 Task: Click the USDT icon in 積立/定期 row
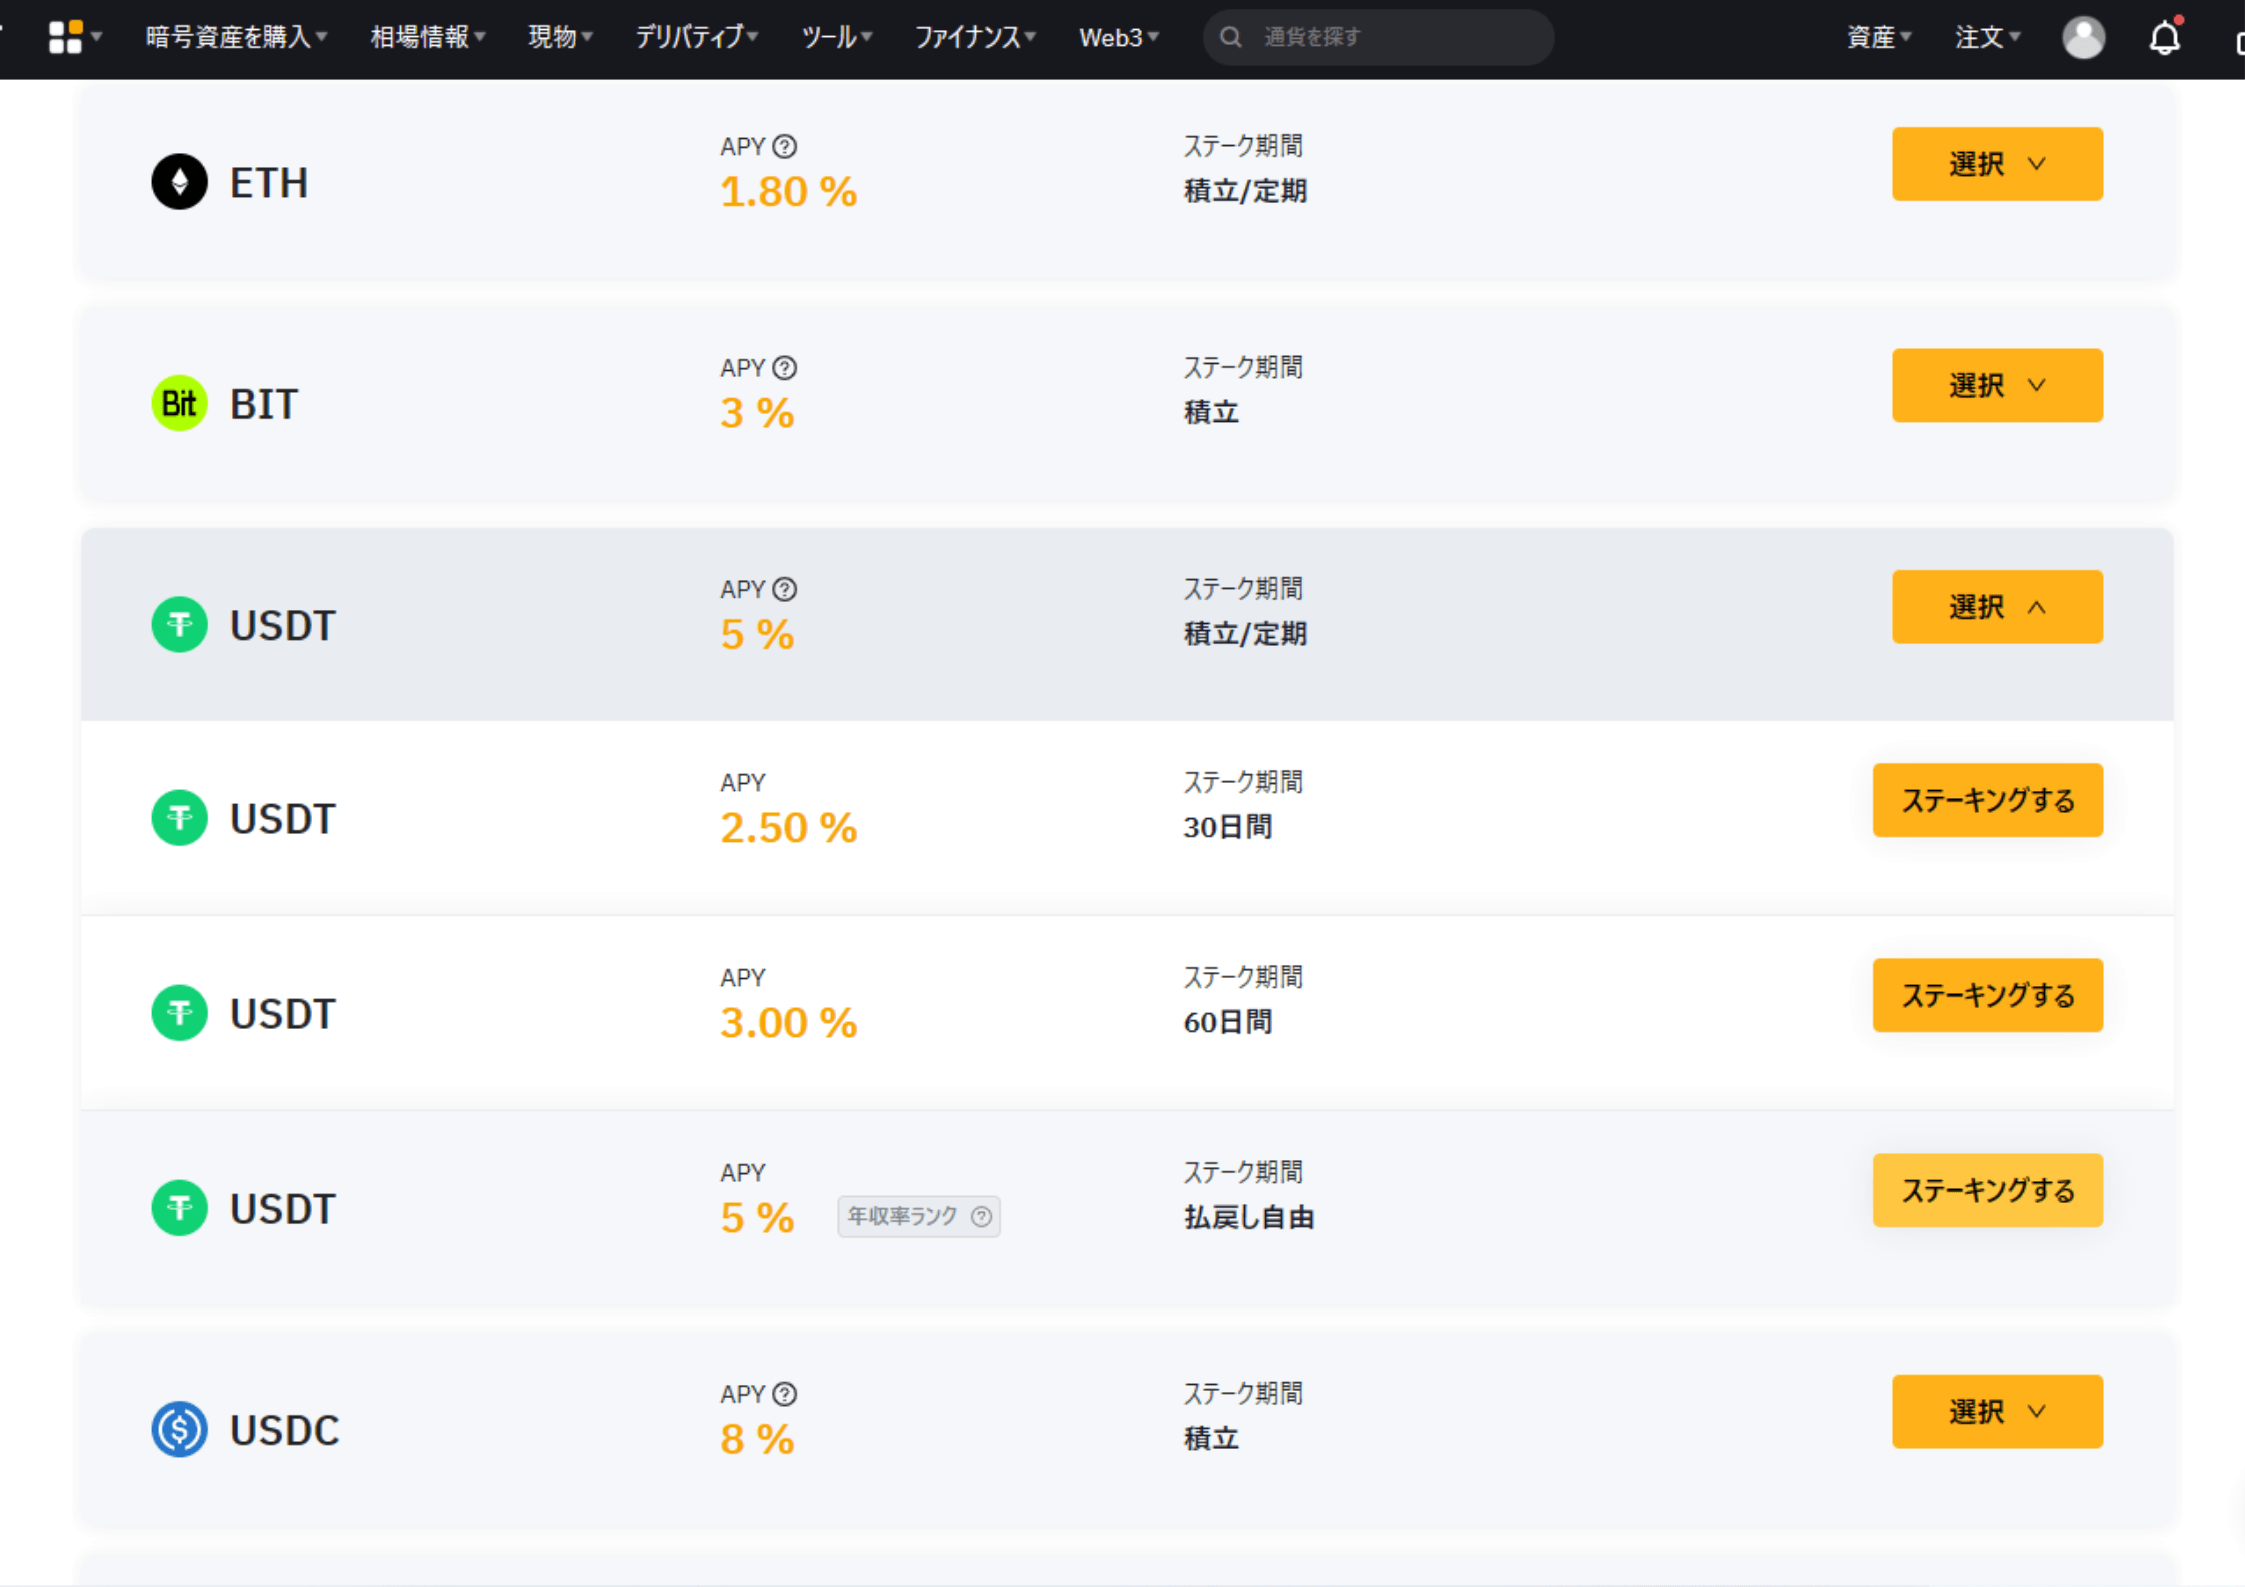click(x=179, y=625)
